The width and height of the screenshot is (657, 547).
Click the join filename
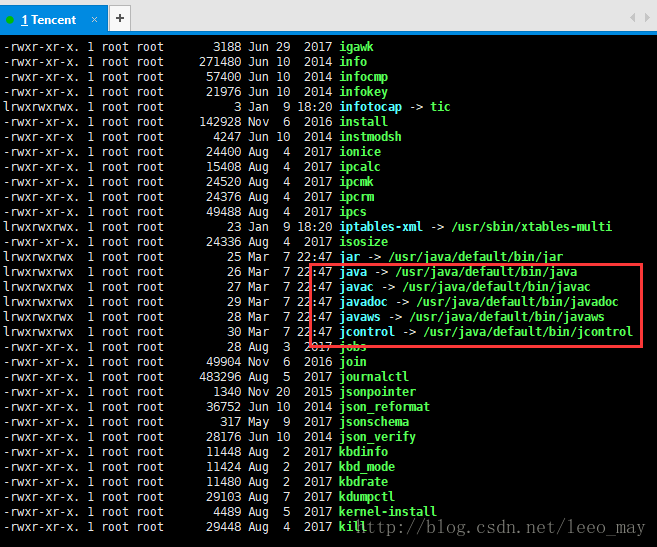tap(353, 362)
